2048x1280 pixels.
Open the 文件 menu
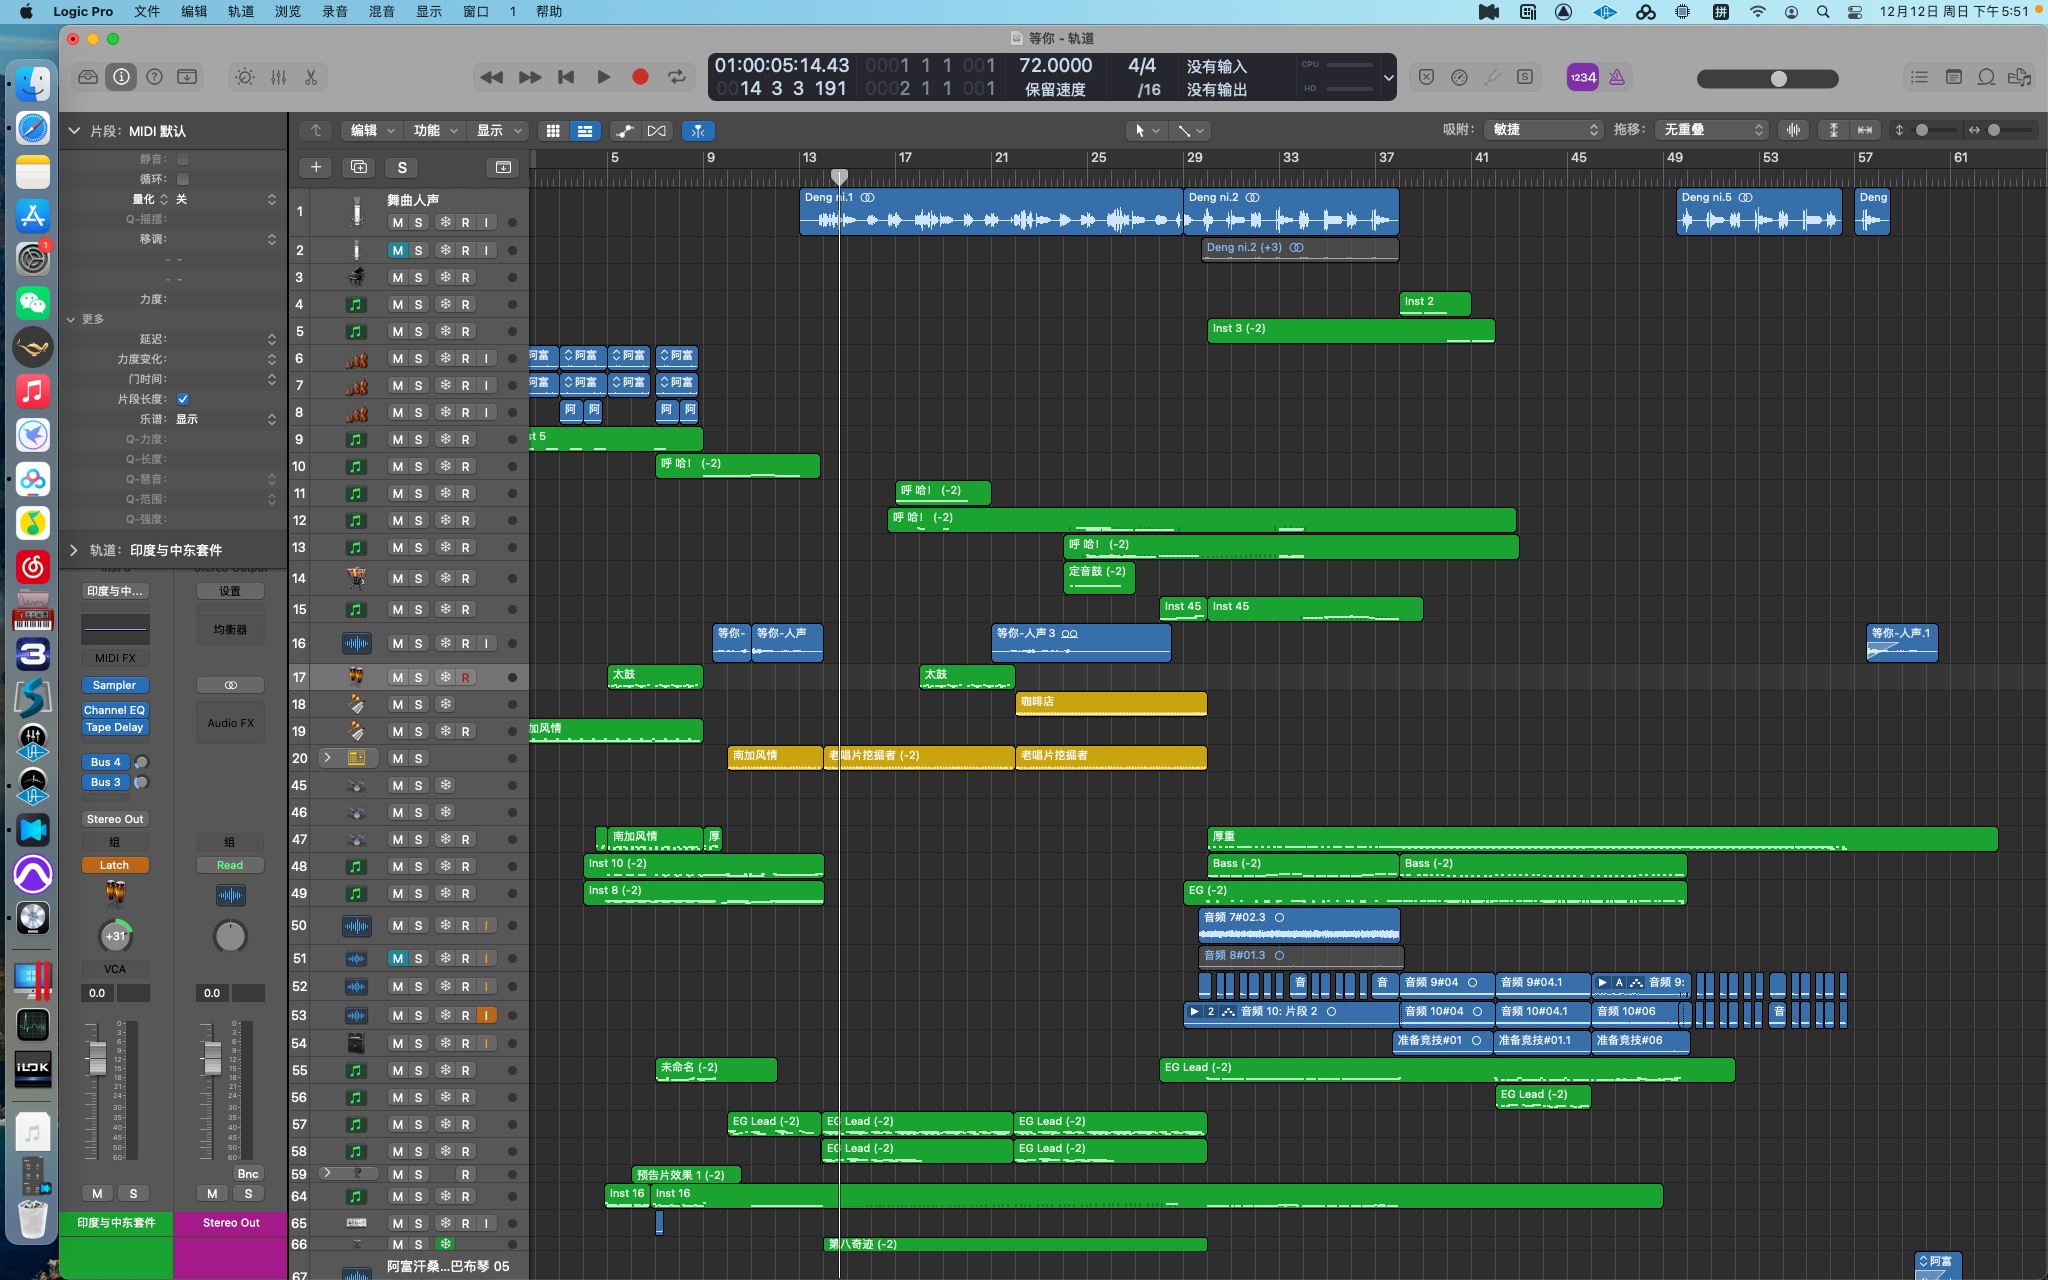147,12
